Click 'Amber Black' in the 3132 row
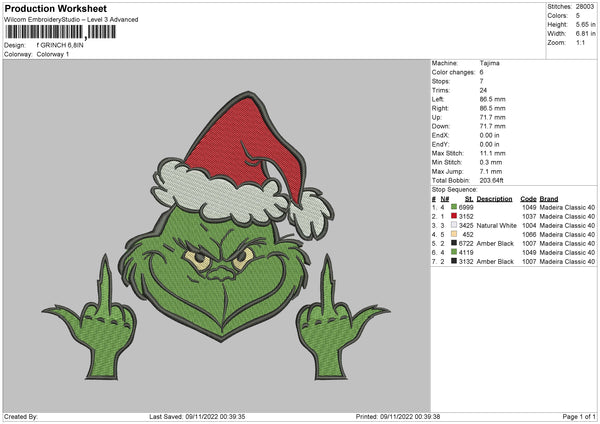 click(x=495, y=261)
